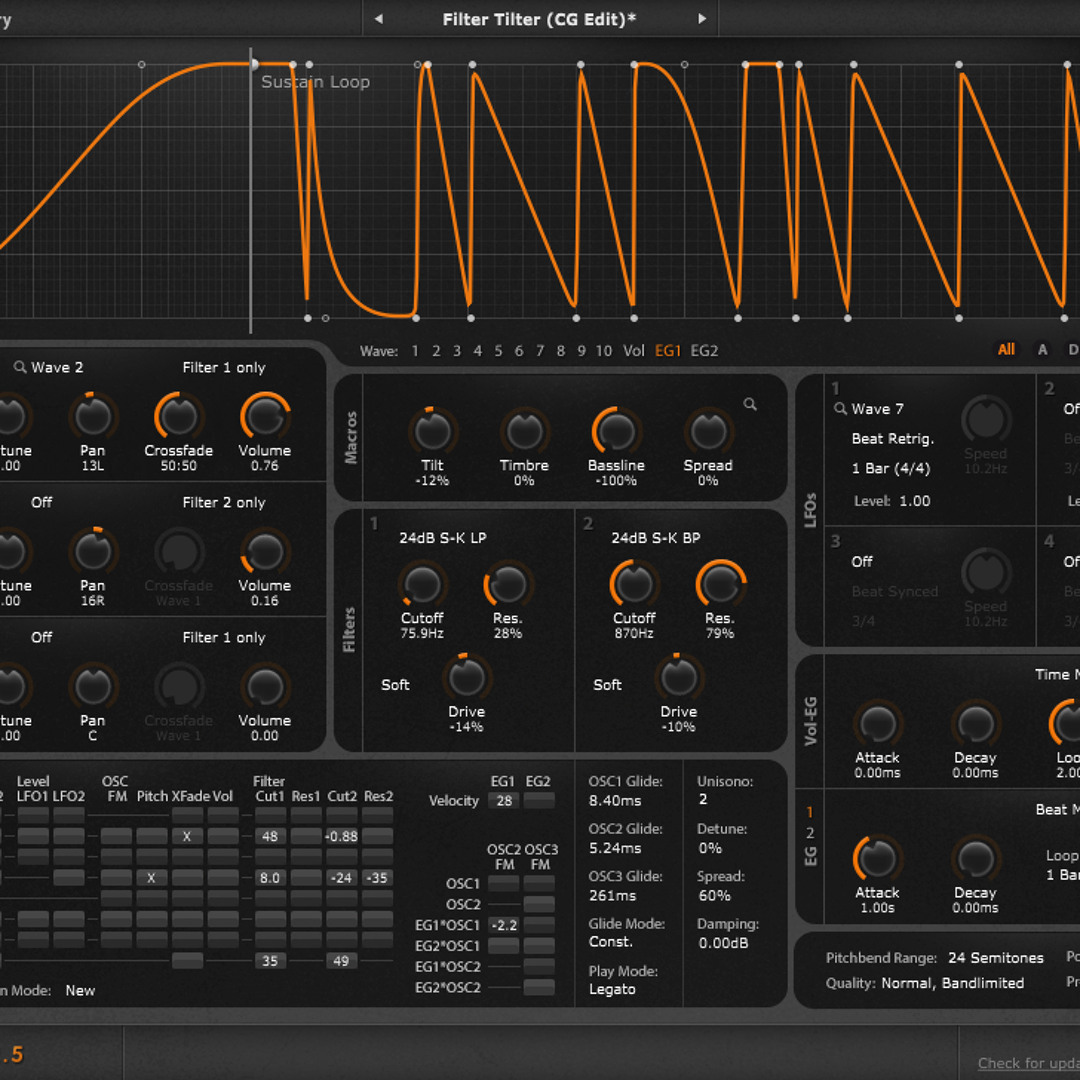The height and width of the screenshot is (1080, 1080).
Task: Click the Bassline macro knob
Action: 616,431
